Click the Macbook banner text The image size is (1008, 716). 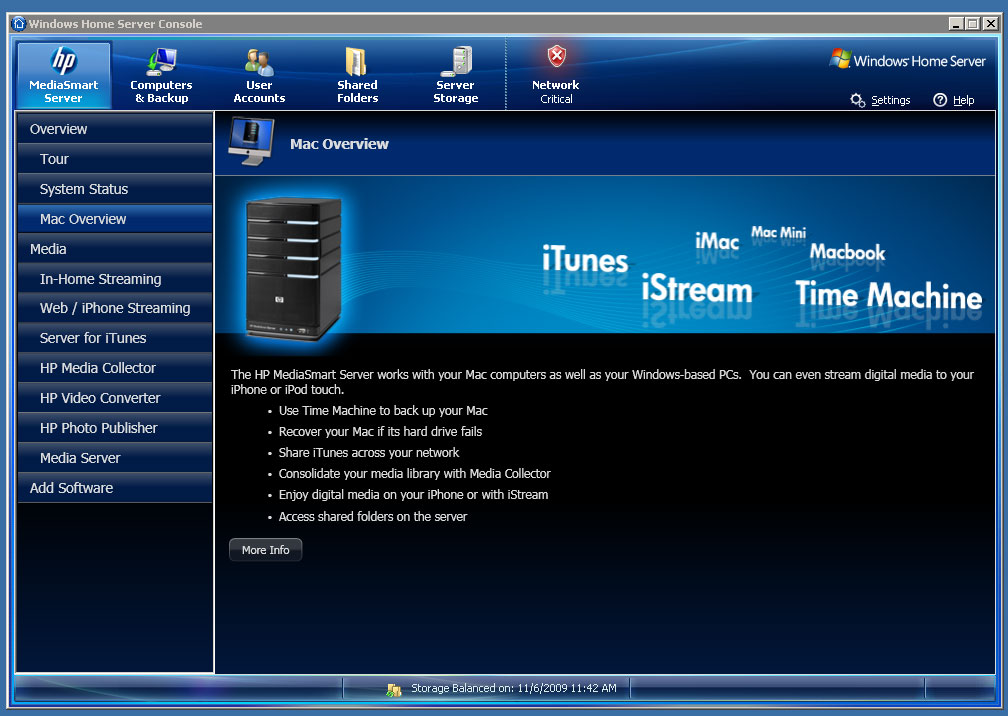tap(847, 252)
